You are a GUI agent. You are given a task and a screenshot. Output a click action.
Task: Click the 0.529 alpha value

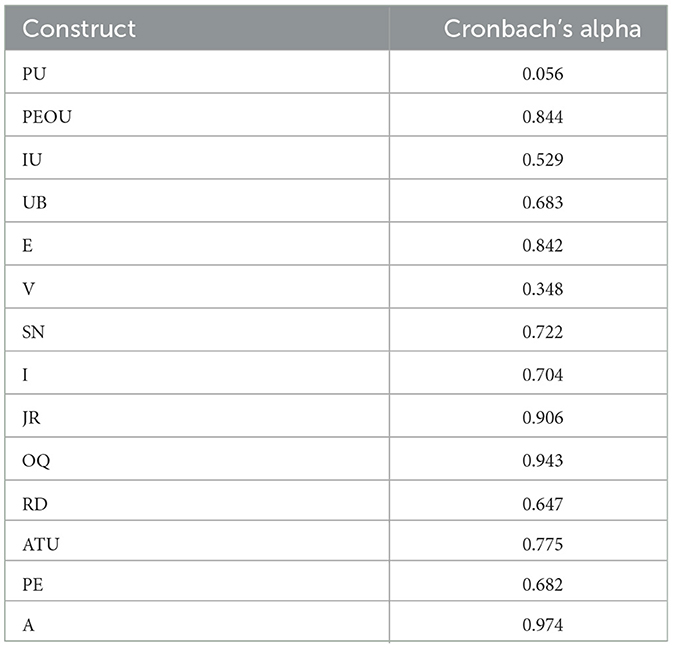pyautogui.click(x=543, y=160)
